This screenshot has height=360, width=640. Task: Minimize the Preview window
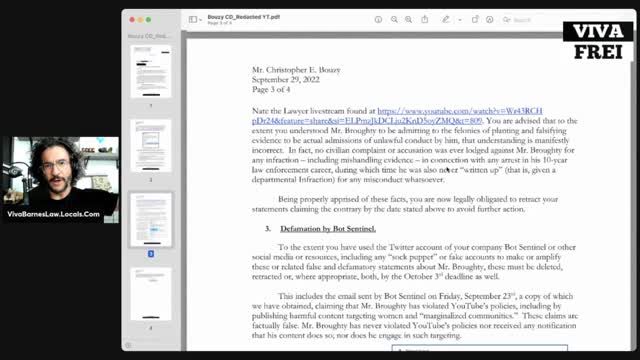click(x=140, y=20)
